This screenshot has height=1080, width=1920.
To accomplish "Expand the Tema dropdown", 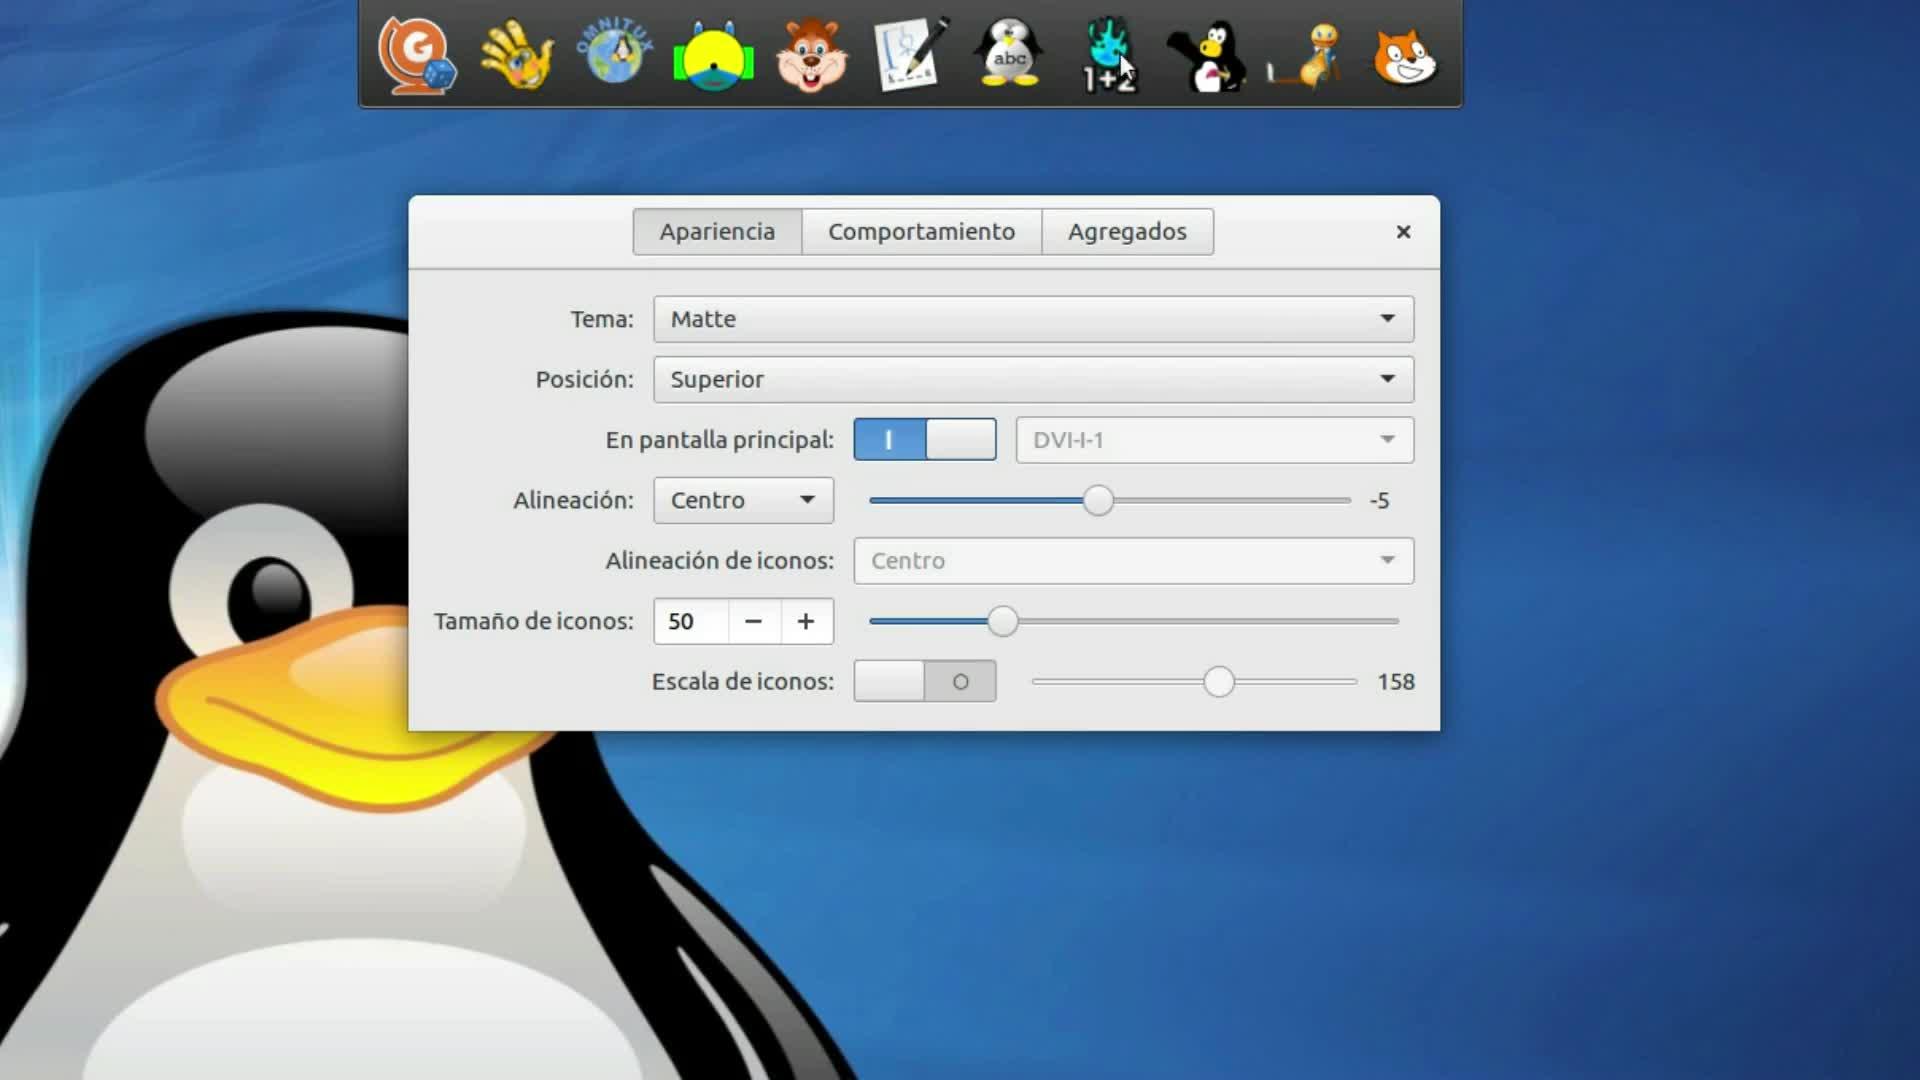I will (1033, 319).
